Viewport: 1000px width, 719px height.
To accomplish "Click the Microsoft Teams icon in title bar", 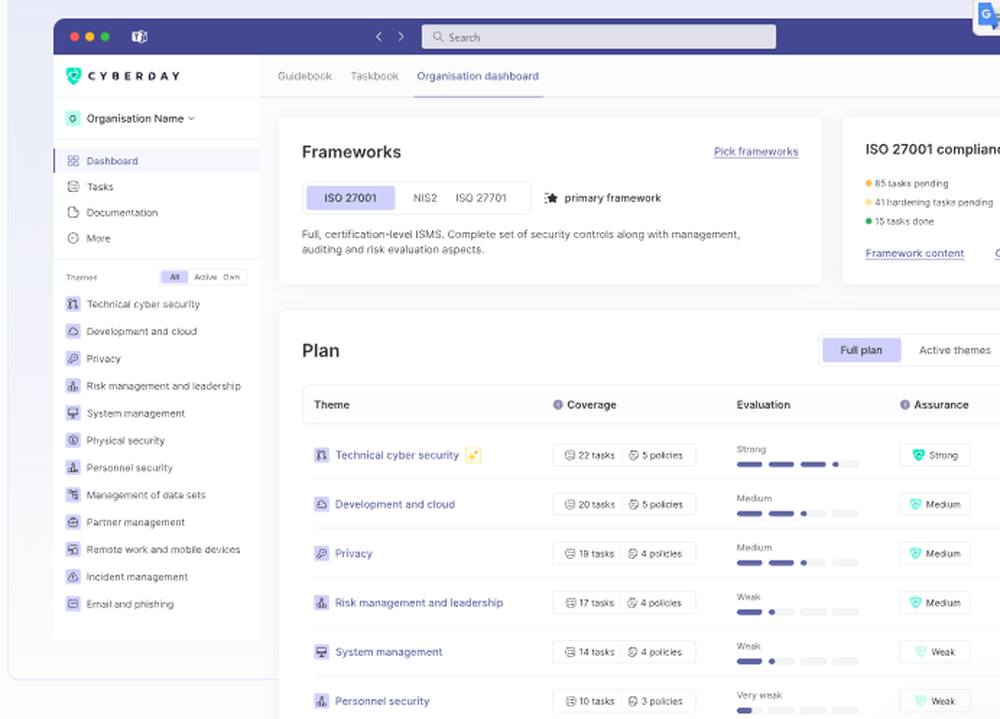I will click(140, 37).
